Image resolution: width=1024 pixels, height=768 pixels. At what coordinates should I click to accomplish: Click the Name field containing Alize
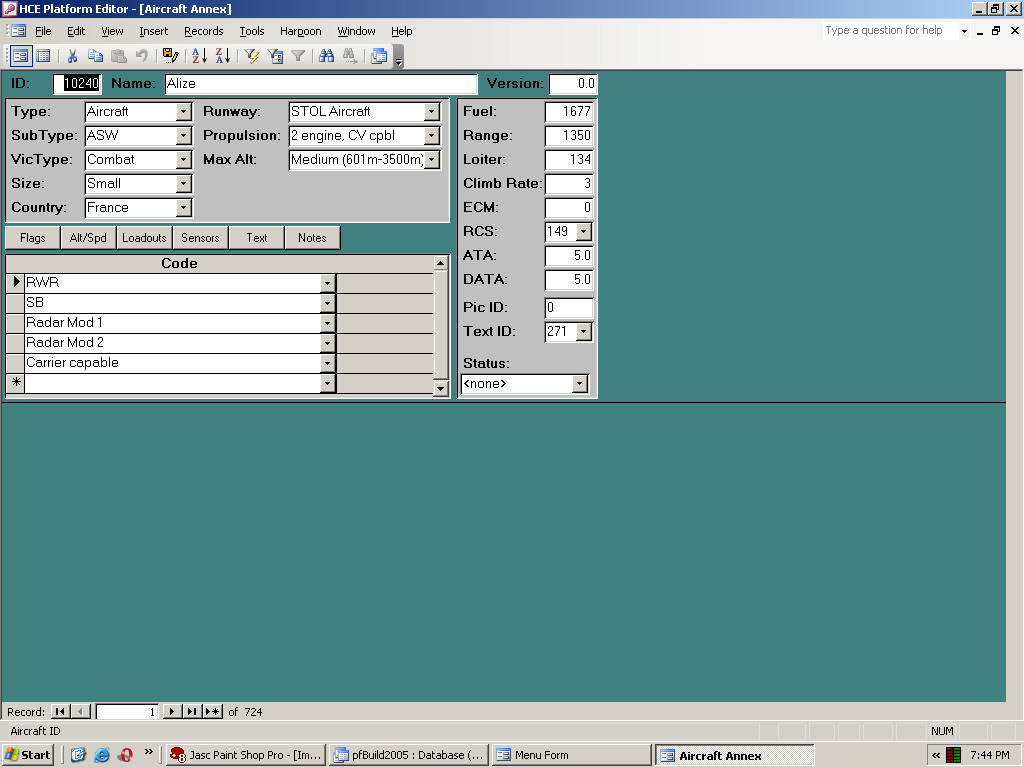[x=321, y=84]
